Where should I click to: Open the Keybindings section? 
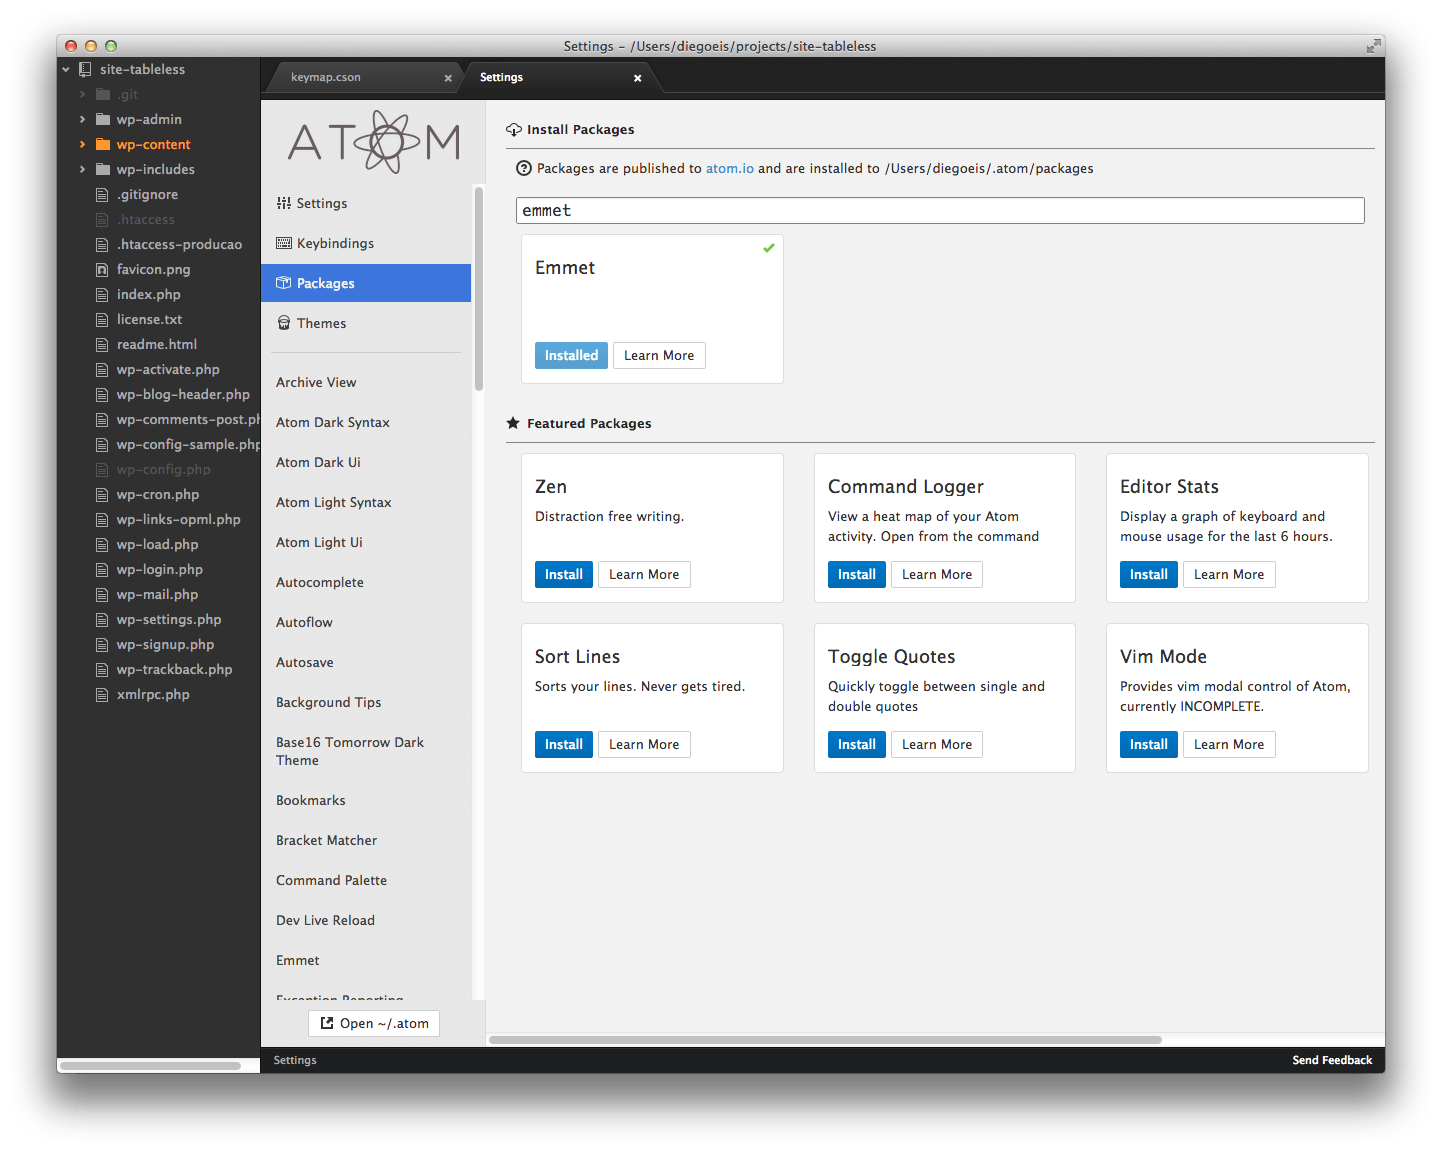coord(366,243)
